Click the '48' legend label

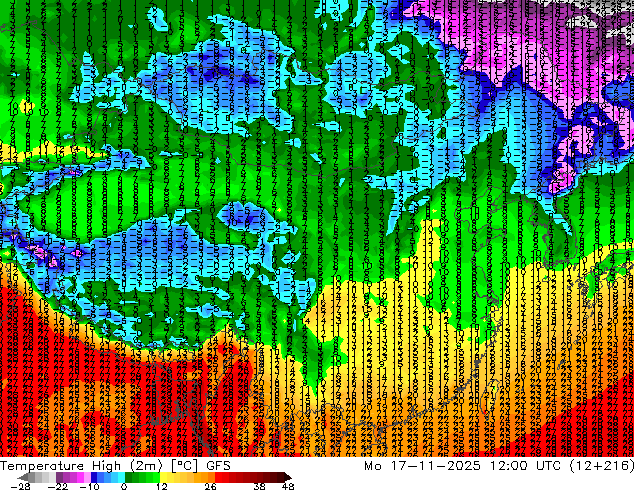(x=288, y=486)
